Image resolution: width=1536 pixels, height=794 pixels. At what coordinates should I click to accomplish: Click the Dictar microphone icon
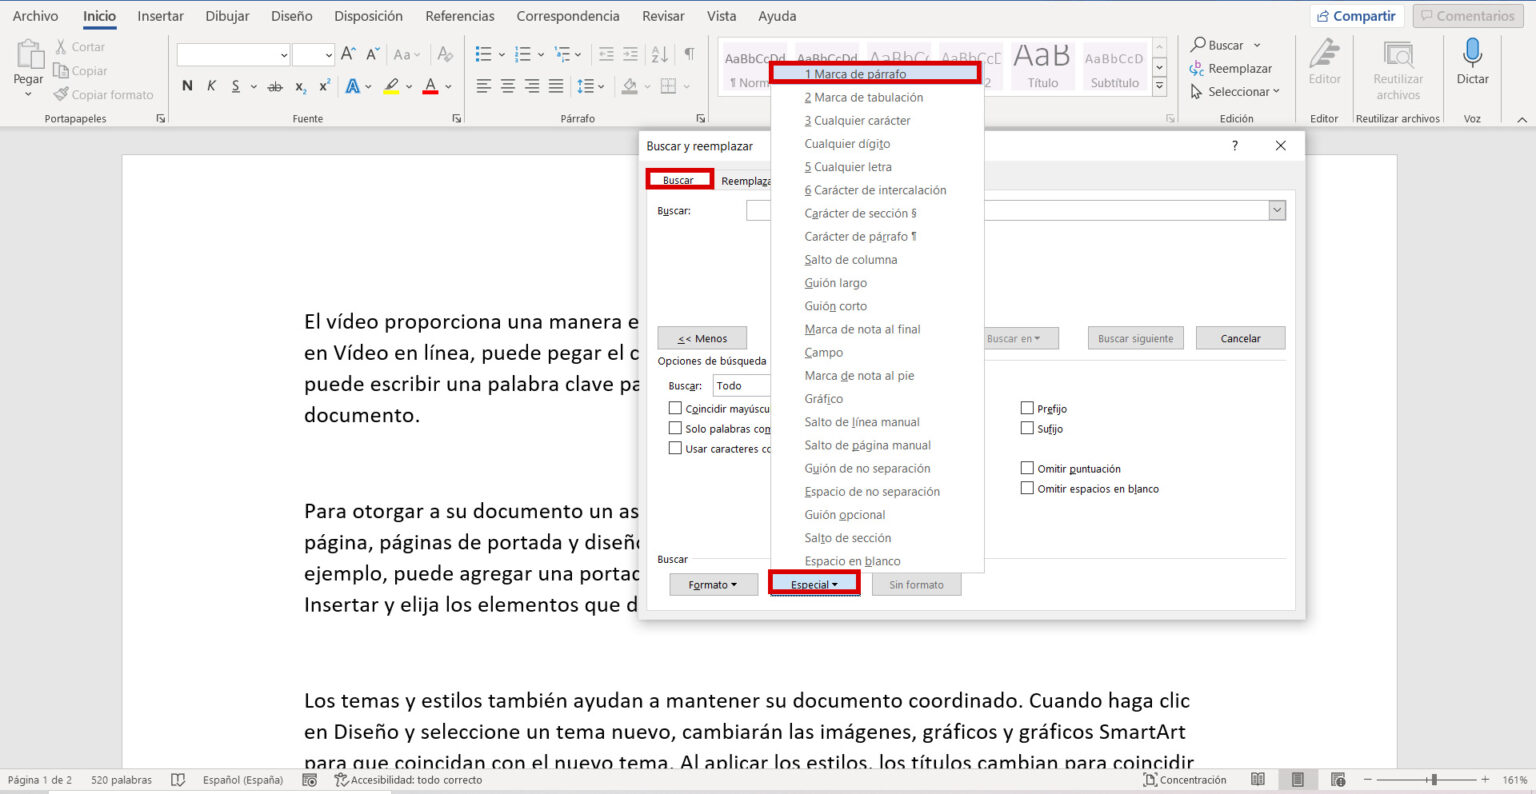[x=1472, y=53]
